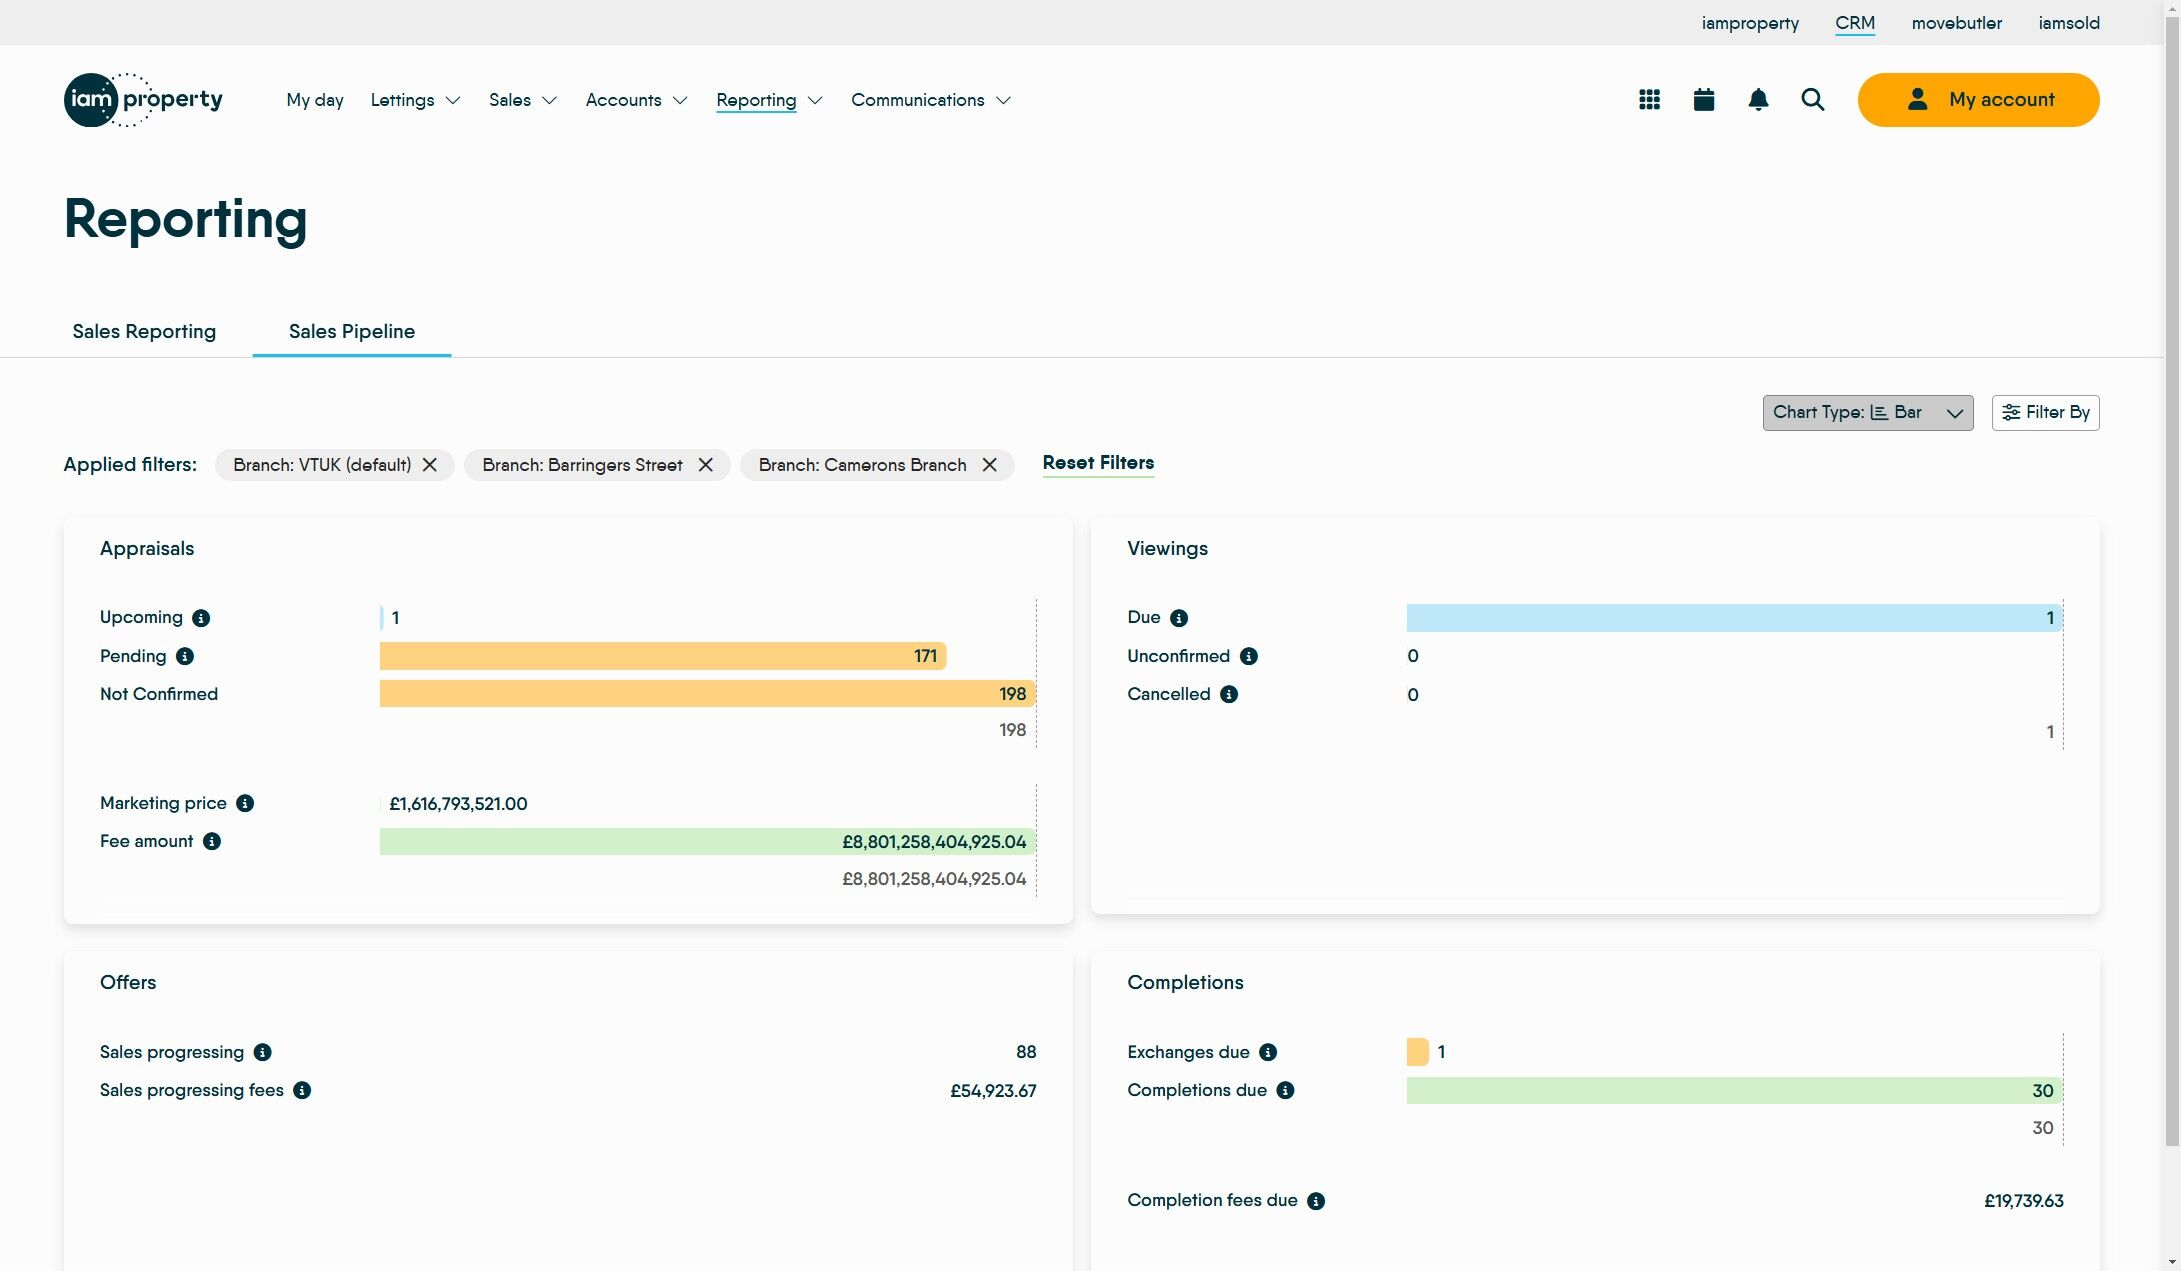This screenshot has width=2181, height=1271.
Task: Click the search magnifier icon
Action: (1812, 100)
